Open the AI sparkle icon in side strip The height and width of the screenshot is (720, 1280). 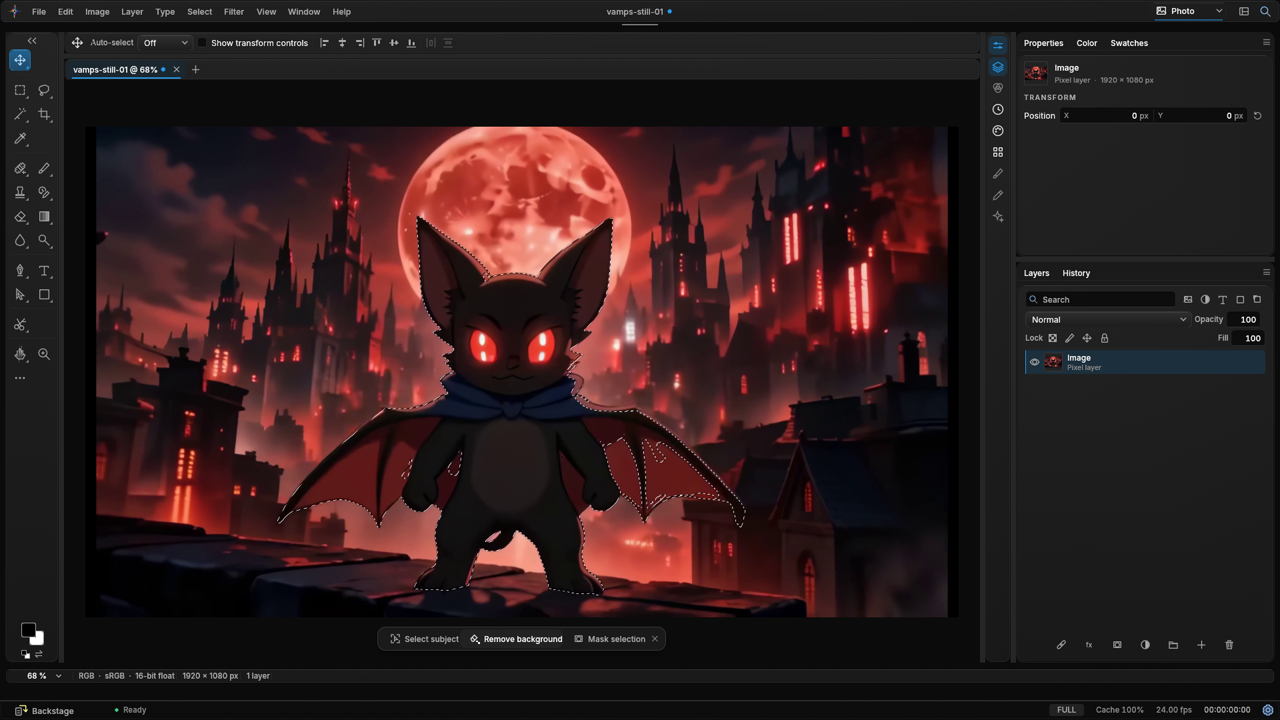point(998,217)
